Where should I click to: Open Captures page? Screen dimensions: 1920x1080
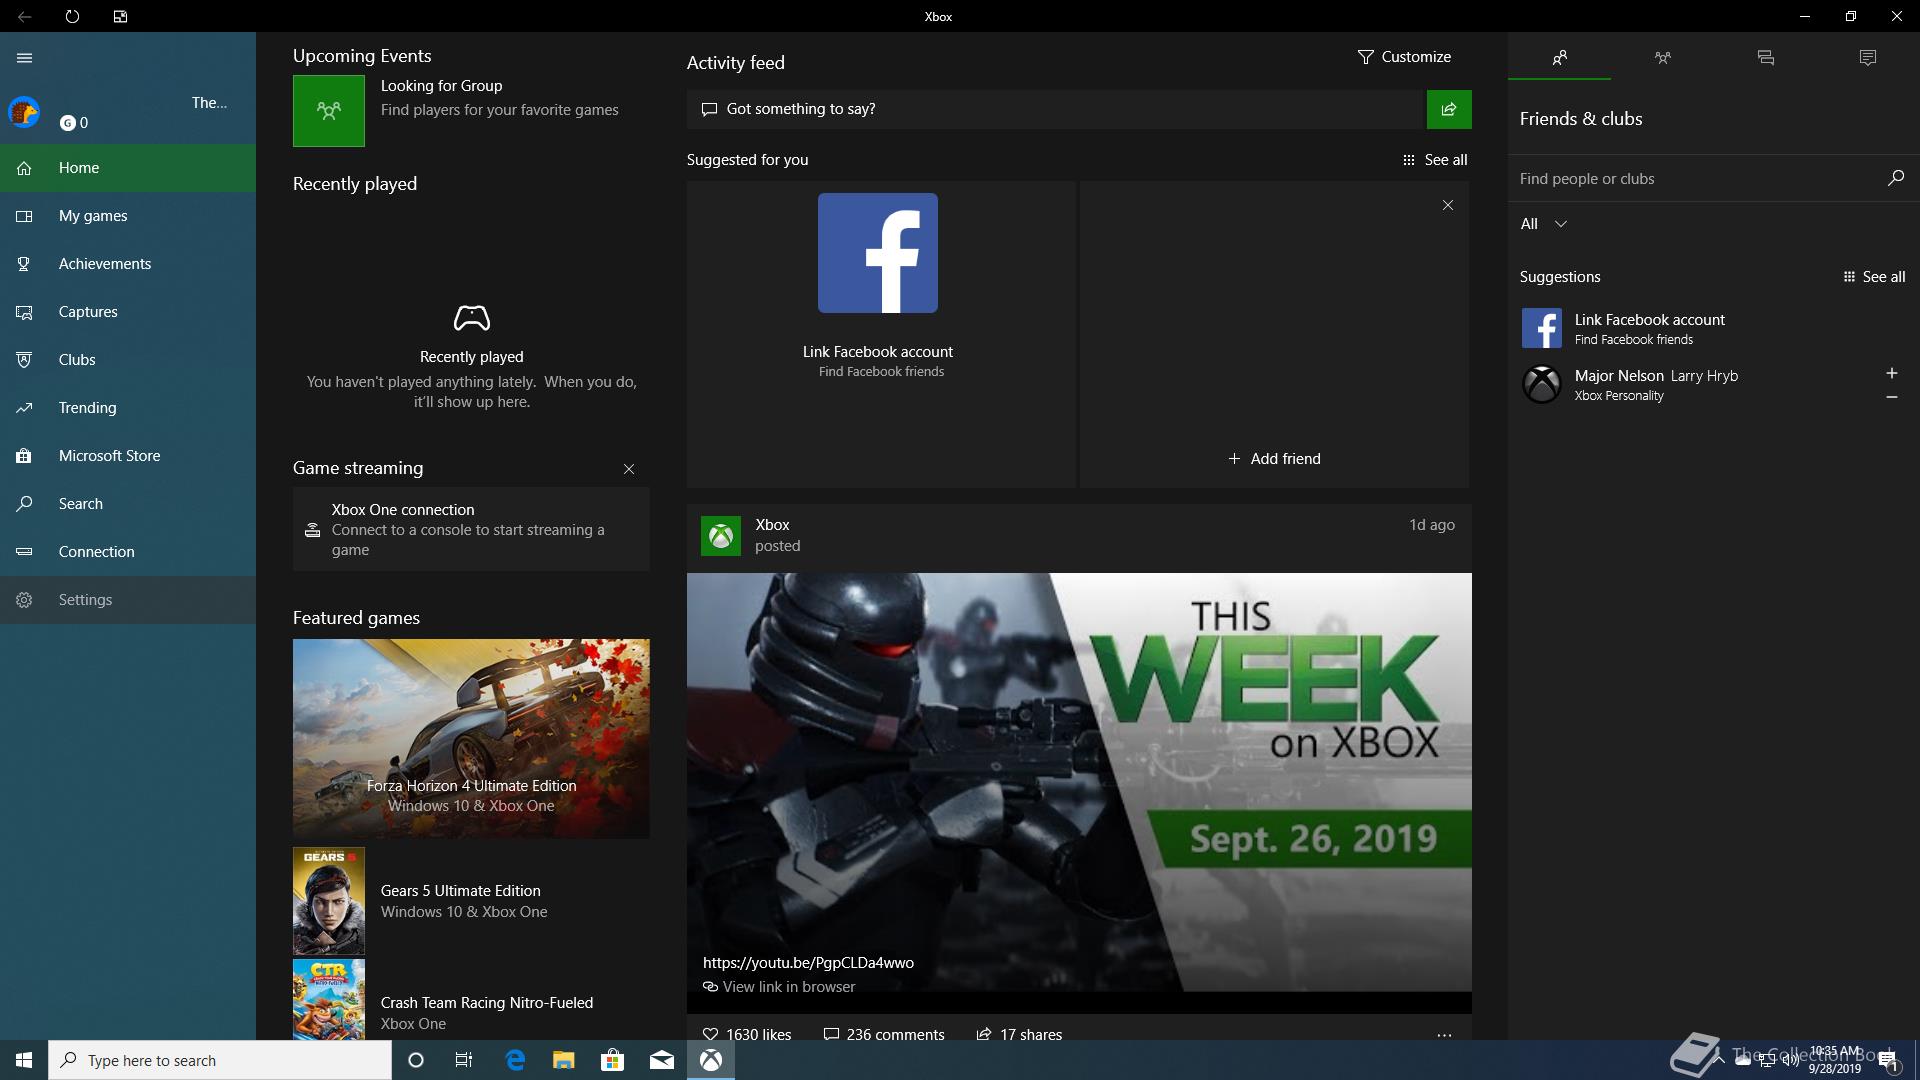pyautogui.click(x=128, y=312)
